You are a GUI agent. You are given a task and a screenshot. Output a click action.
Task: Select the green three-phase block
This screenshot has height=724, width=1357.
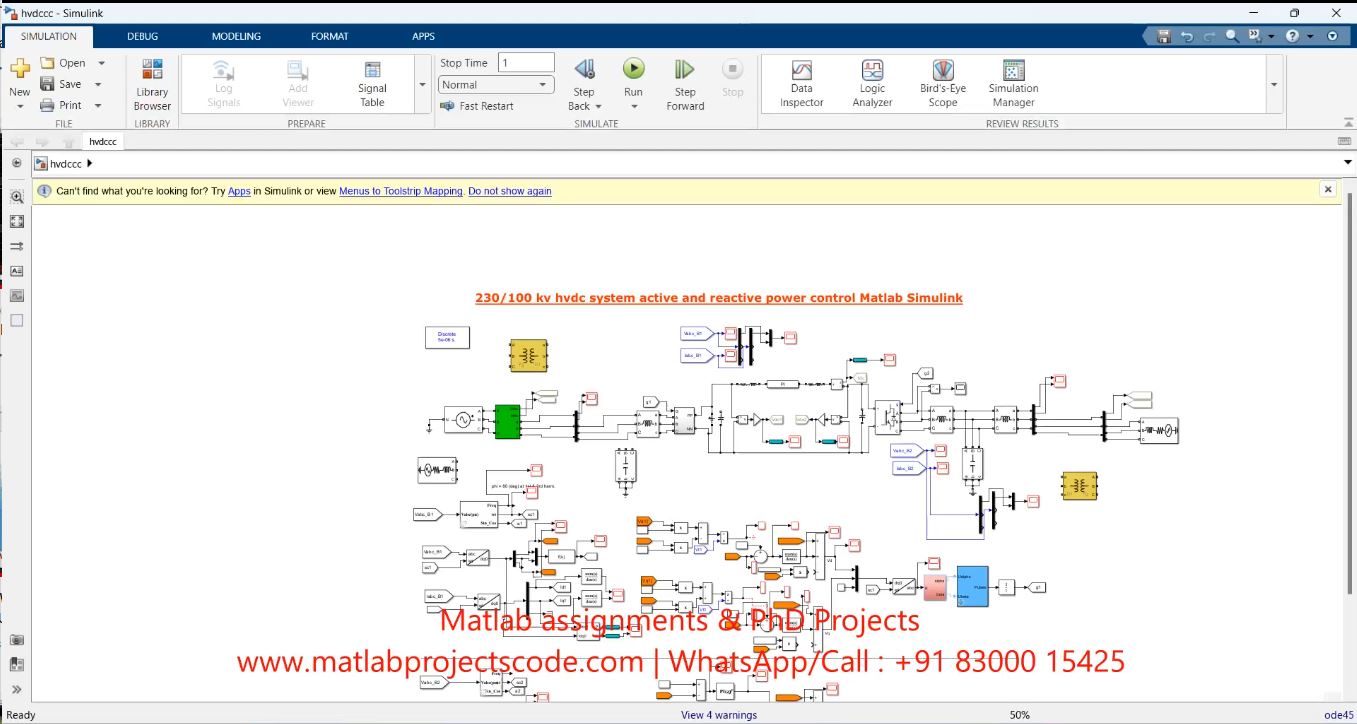click(507, 421)
